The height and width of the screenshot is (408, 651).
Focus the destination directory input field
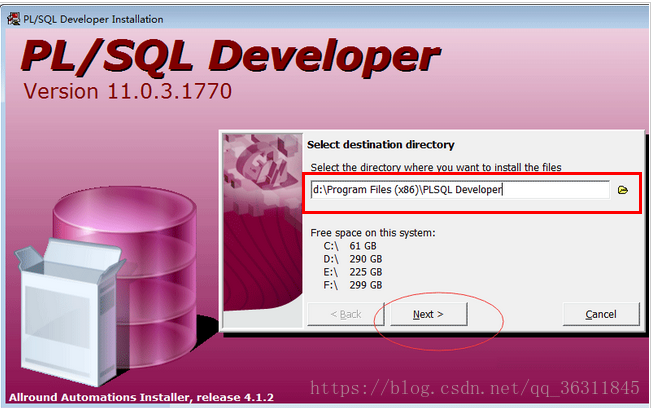460,190
